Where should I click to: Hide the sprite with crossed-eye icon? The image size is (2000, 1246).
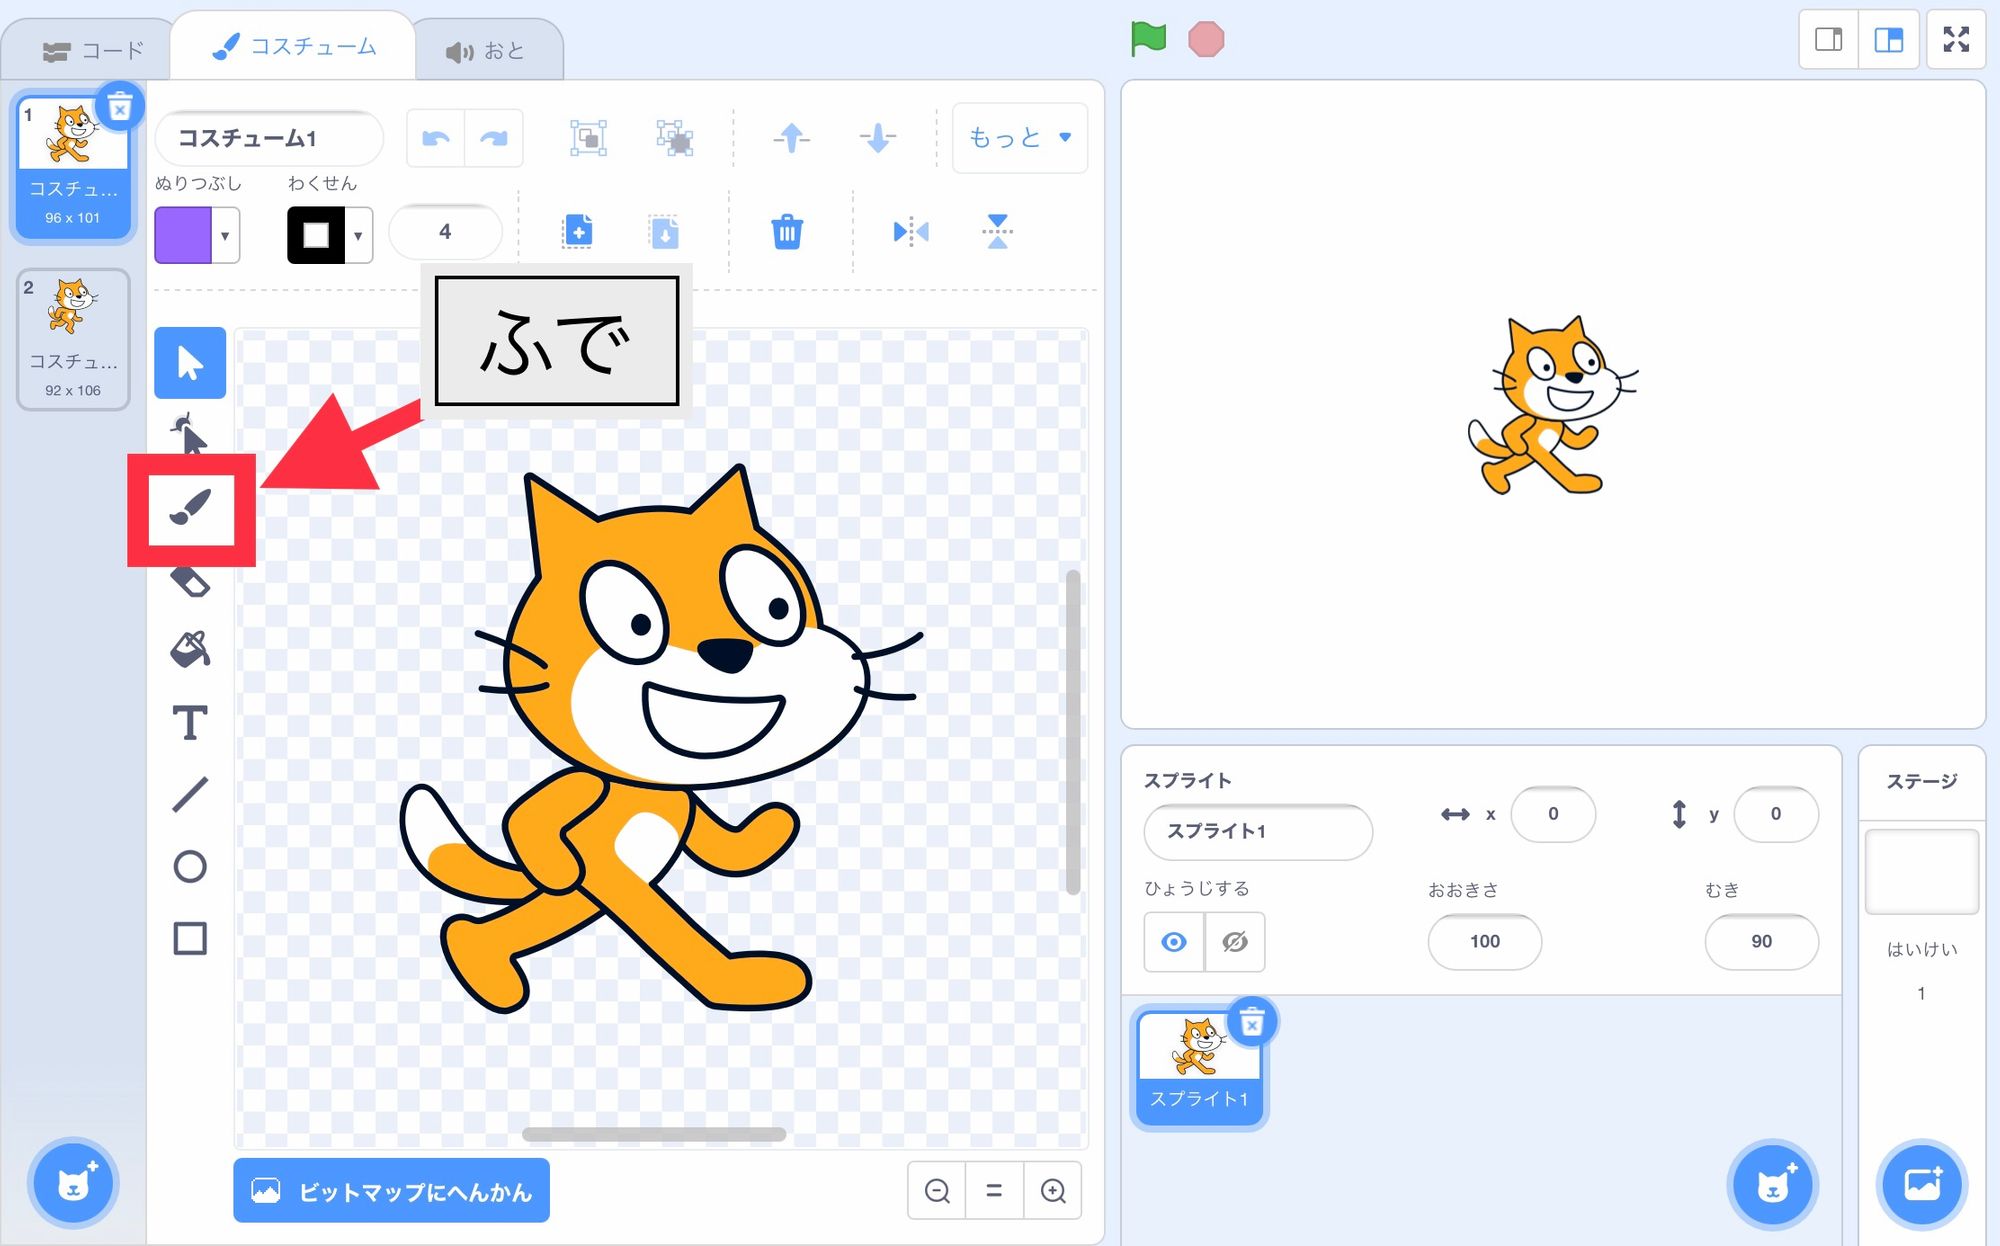coord(1235,942)
